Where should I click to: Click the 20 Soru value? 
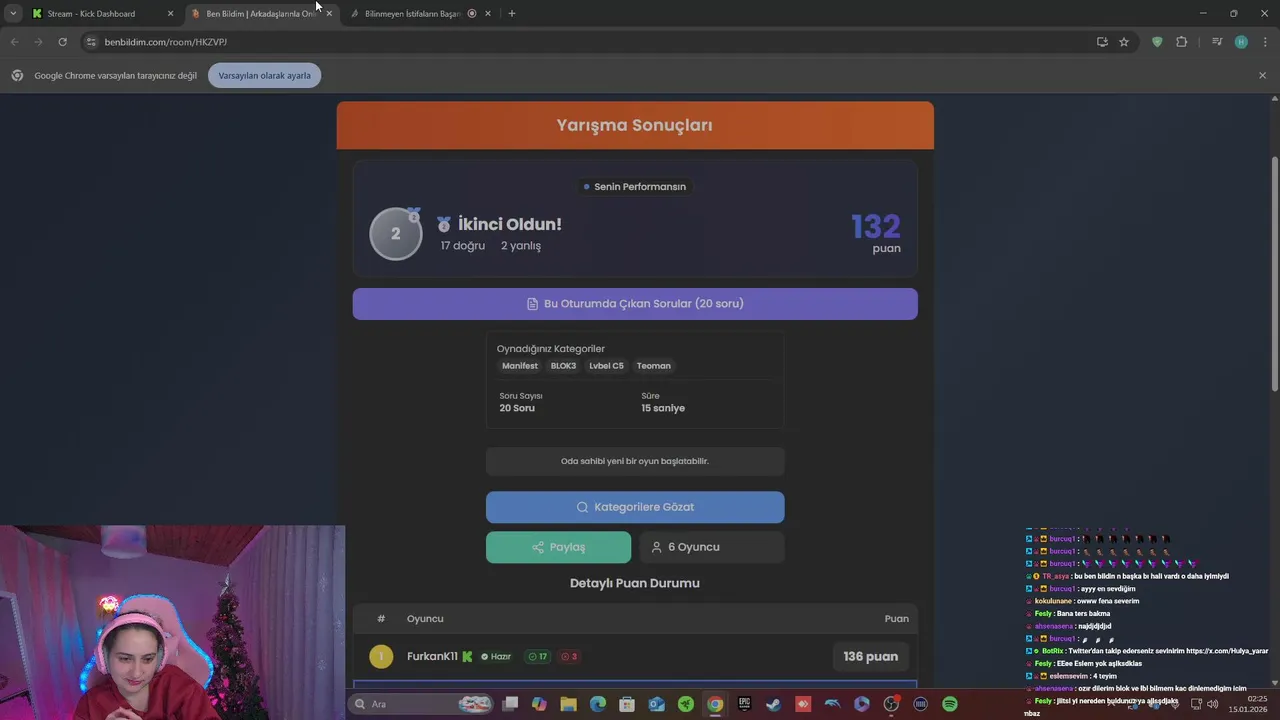pos(518,408)
